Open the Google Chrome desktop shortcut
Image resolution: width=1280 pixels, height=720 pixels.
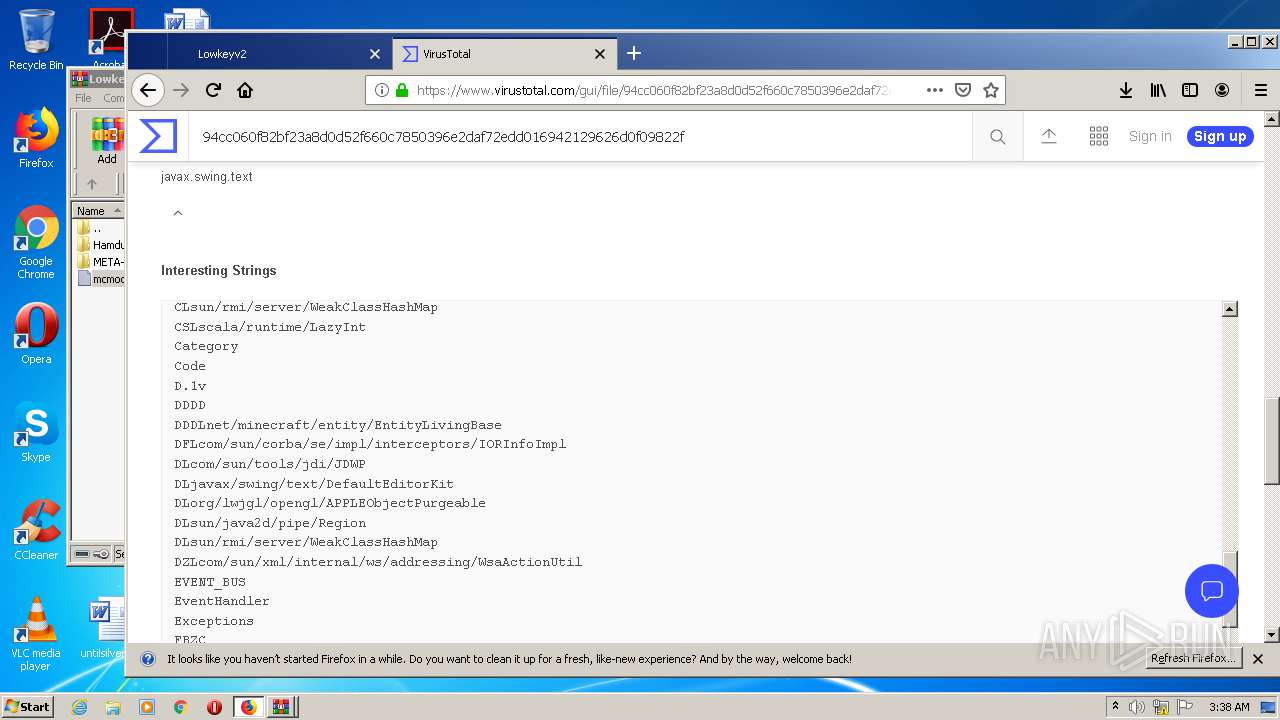[x=36, y=243]
